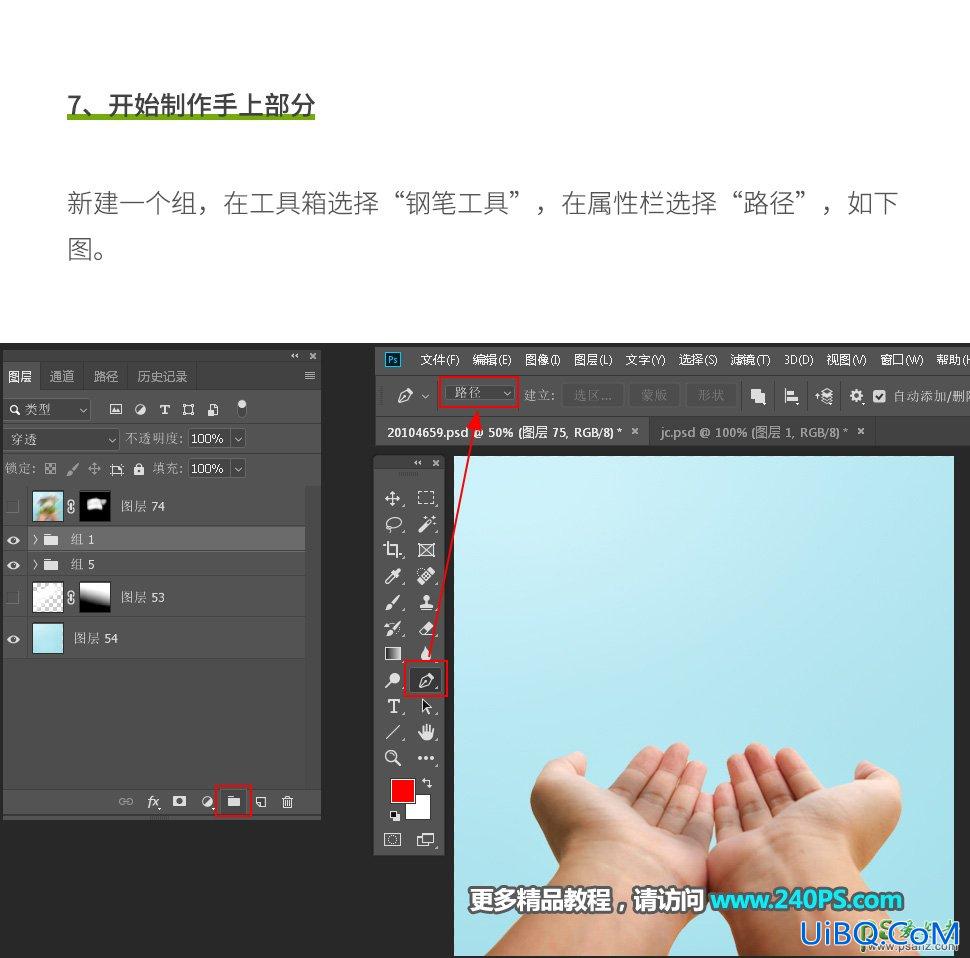Select the Zoom tool

[392, 758]
